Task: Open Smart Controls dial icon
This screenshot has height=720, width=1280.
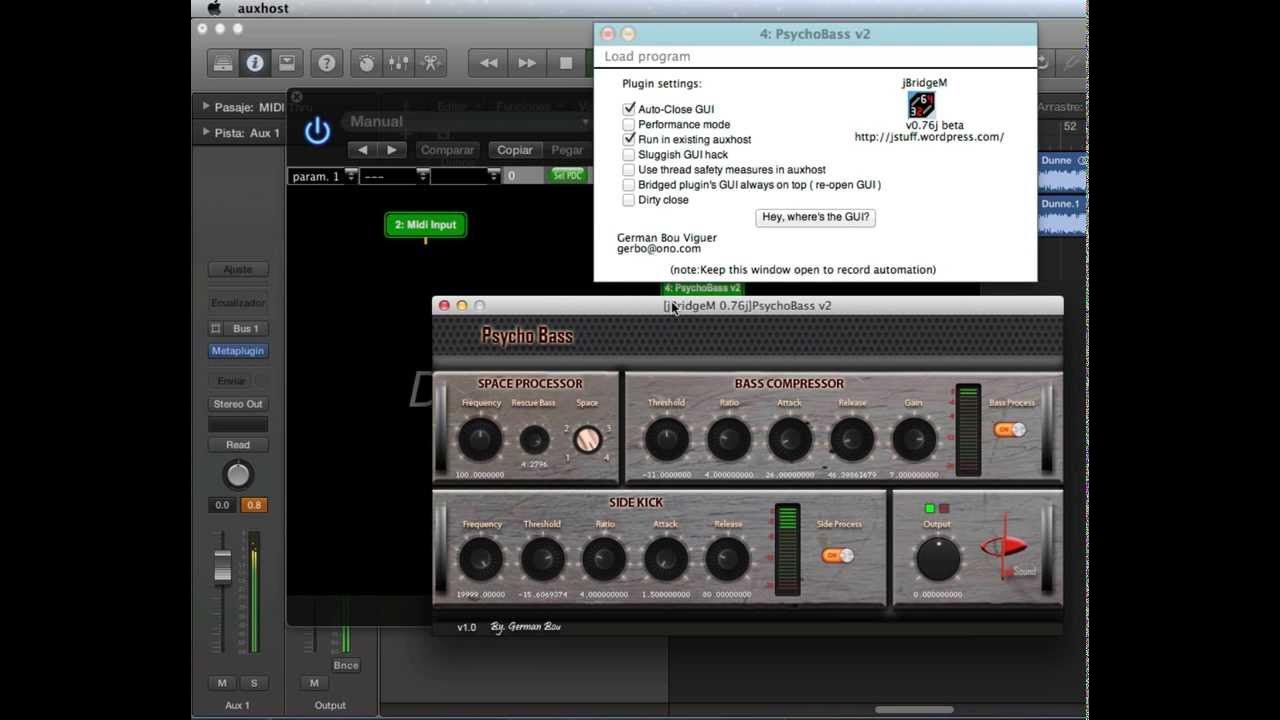Action: (366, 63)
